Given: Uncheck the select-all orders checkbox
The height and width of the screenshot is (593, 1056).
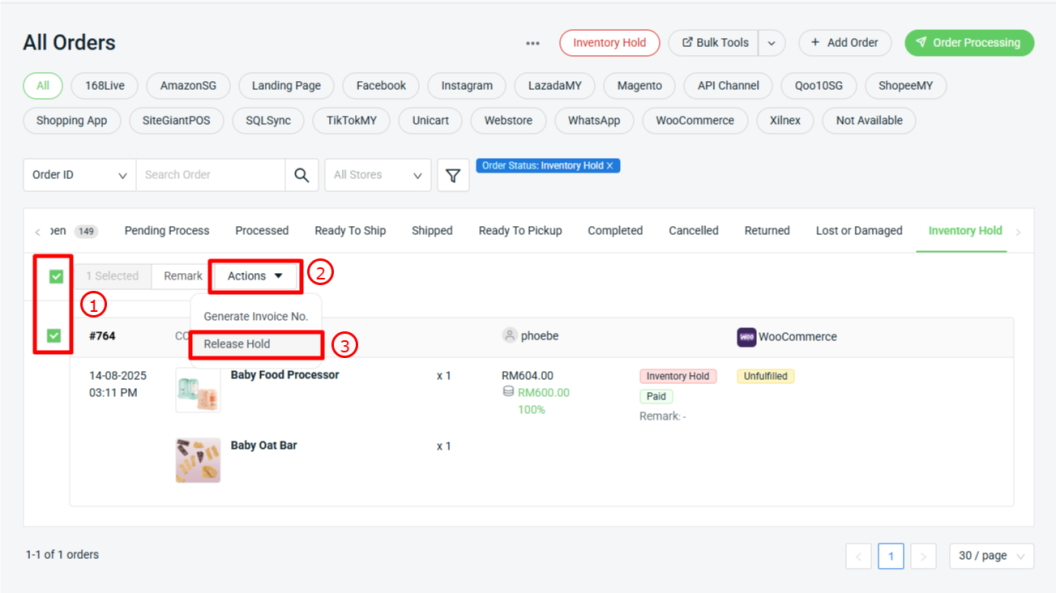Looking at the screenshot, I should [56, 276].
